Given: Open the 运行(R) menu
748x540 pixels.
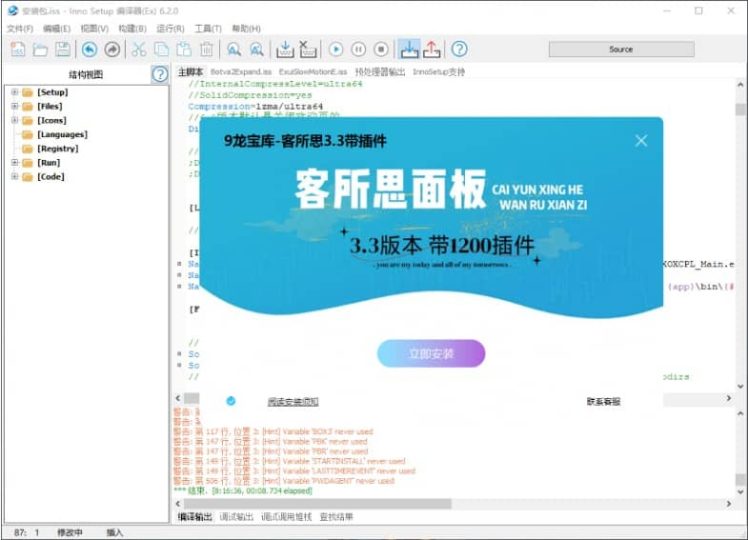Looking at the screenshot, I should (x=170, y=29).
